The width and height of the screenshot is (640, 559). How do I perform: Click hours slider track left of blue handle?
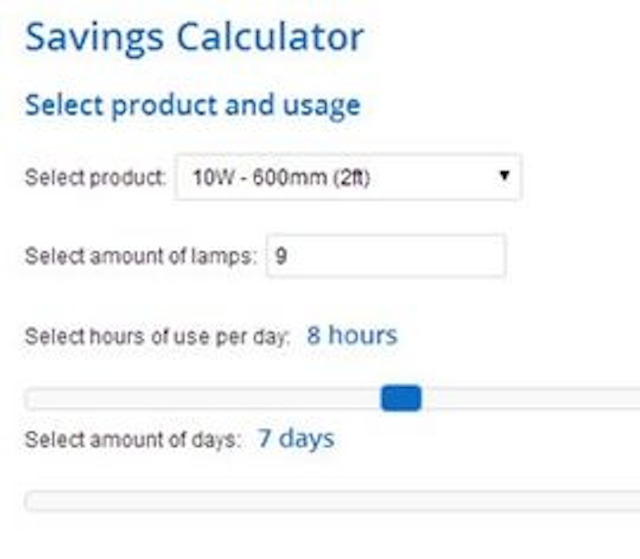[202, 399]
